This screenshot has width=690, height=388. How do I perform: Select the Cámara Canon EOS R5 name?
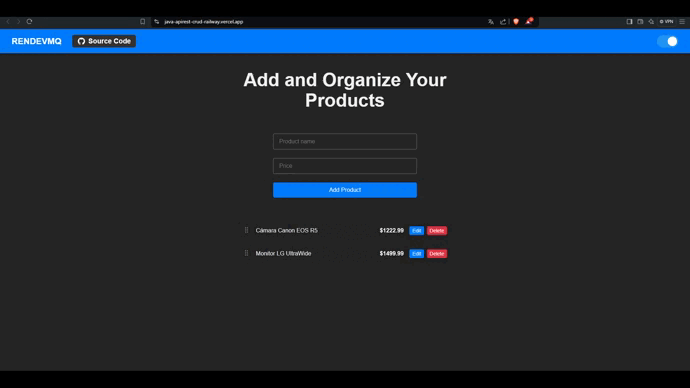286,231
